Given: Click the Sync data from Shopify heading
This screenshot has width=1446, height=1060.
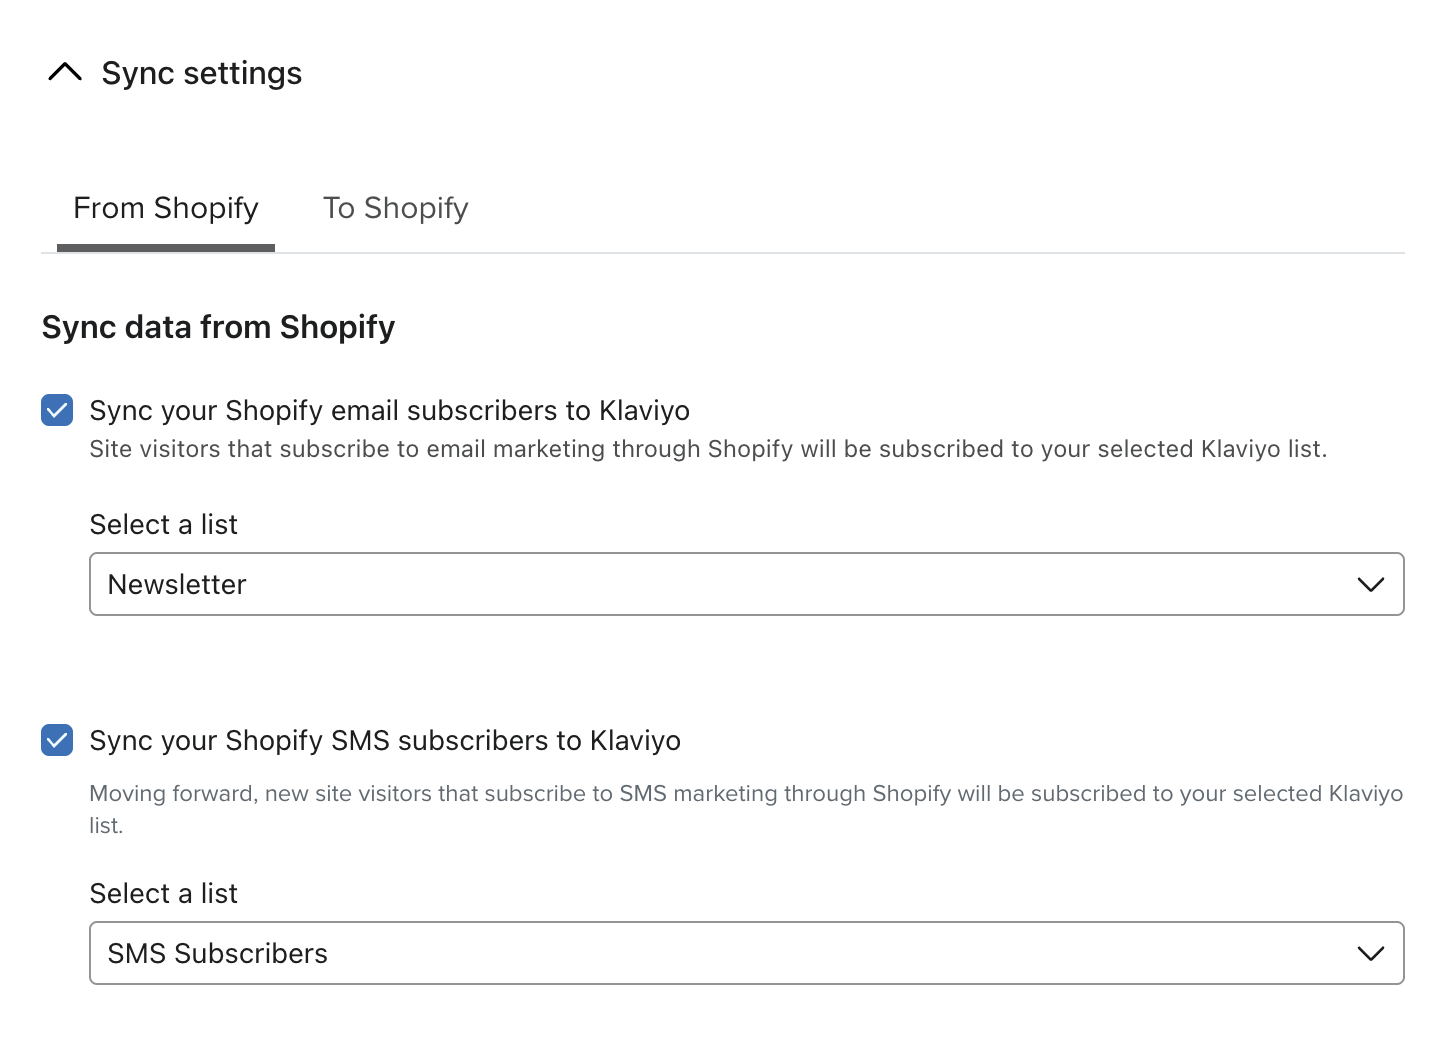Looking at the screenshot, I should click(x=218, y=326).
